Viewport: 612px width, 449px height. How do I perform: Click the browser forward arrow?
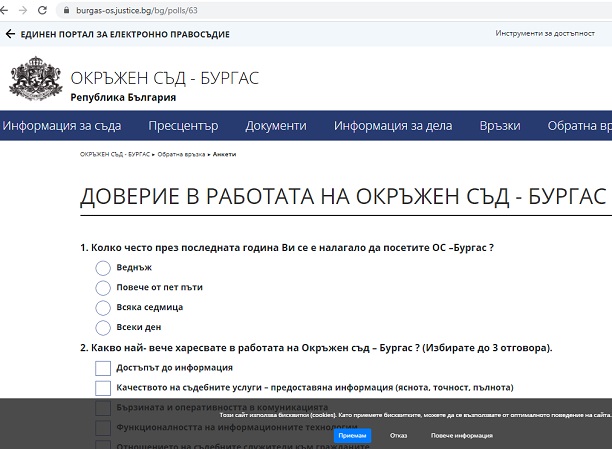coord(23,10)
